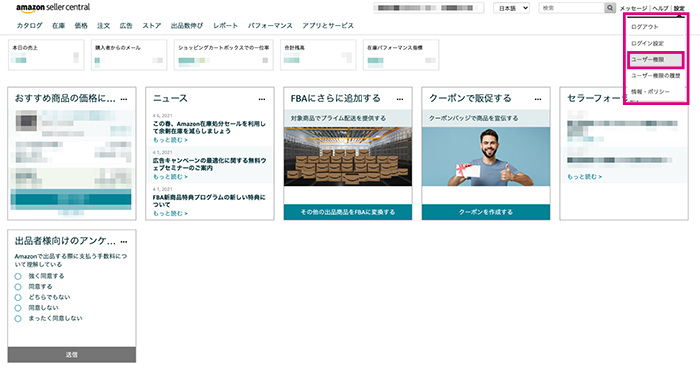Click the Amazon在庫処分セール news headline
Viewport: 700px width, 373px height.
point(209,127)
